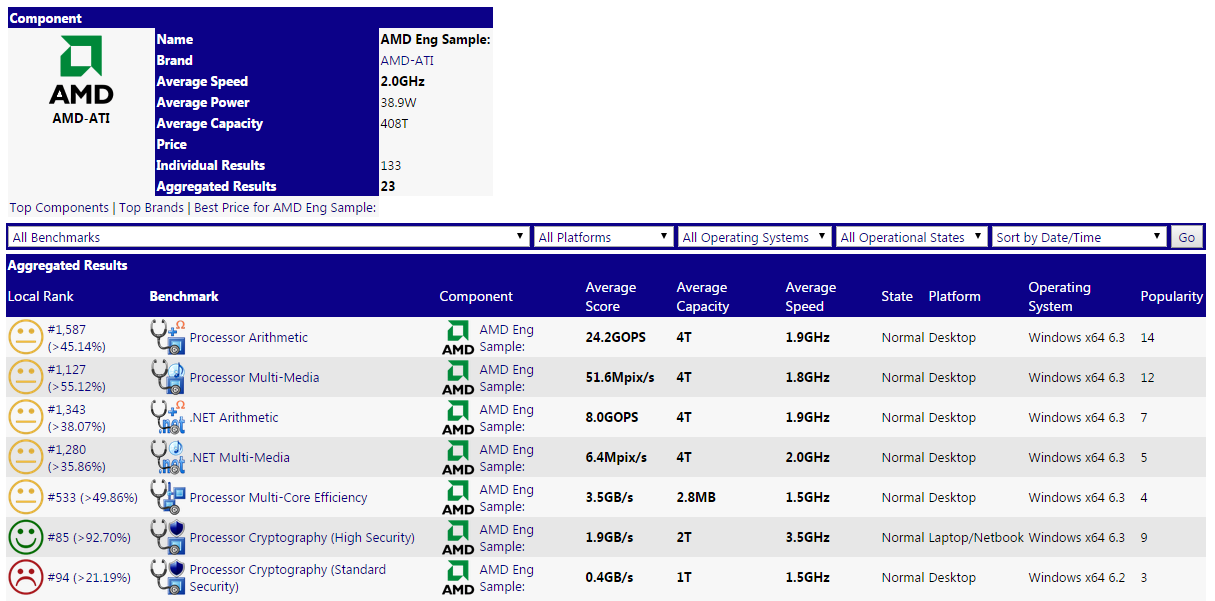
Task: Click the Operating System column header
Action: coord(1060,297)
